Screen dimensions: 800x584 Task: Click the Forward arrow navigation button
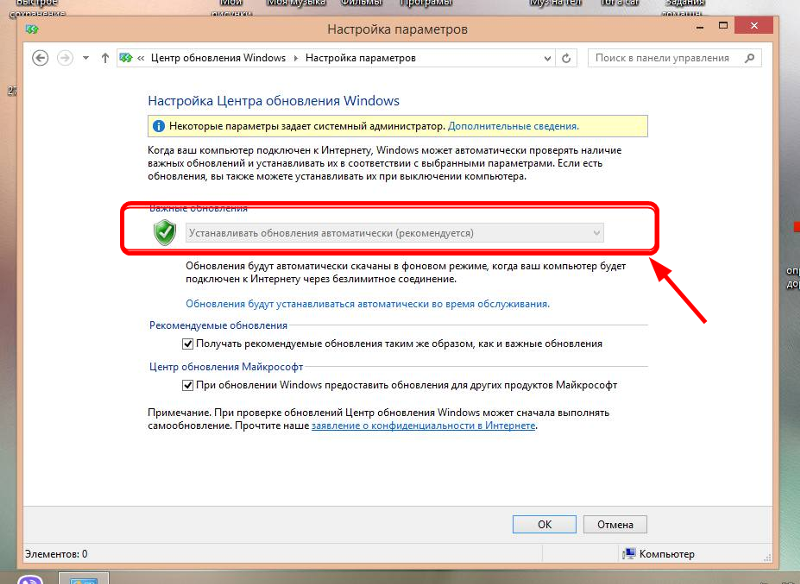(65, 58)
